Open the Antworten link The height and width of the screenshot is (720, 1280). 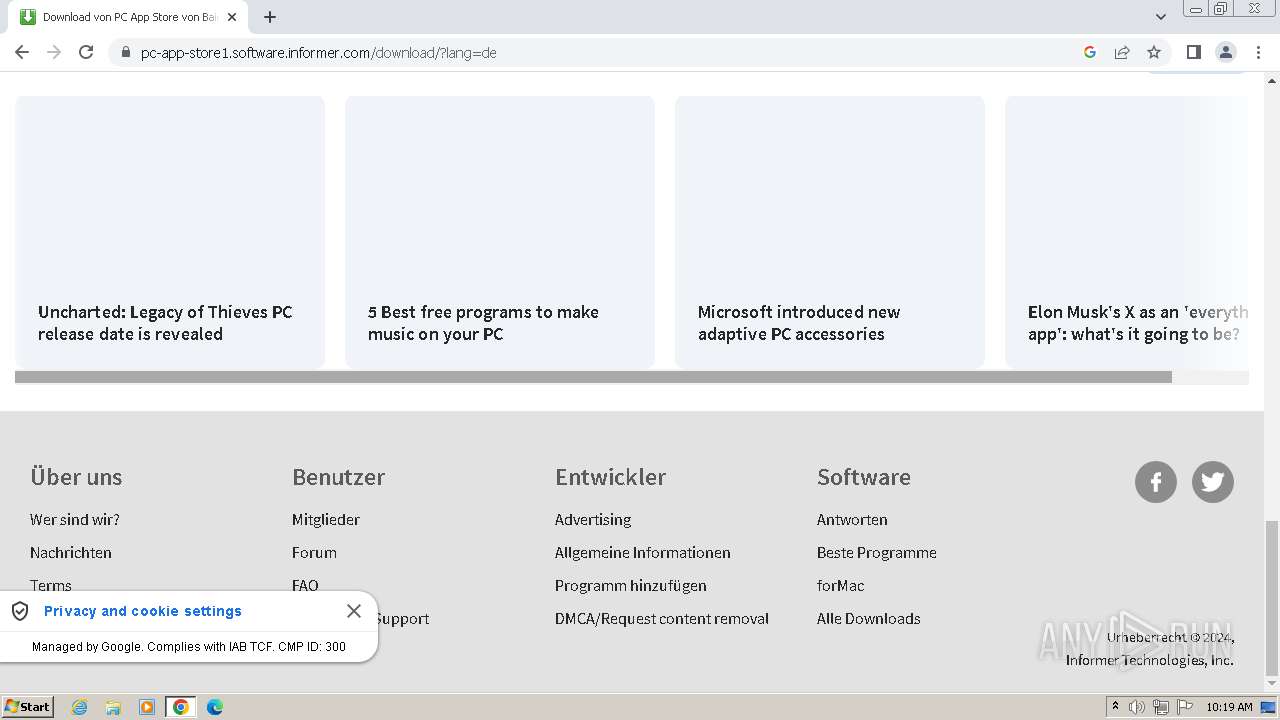tap(852, 519)
